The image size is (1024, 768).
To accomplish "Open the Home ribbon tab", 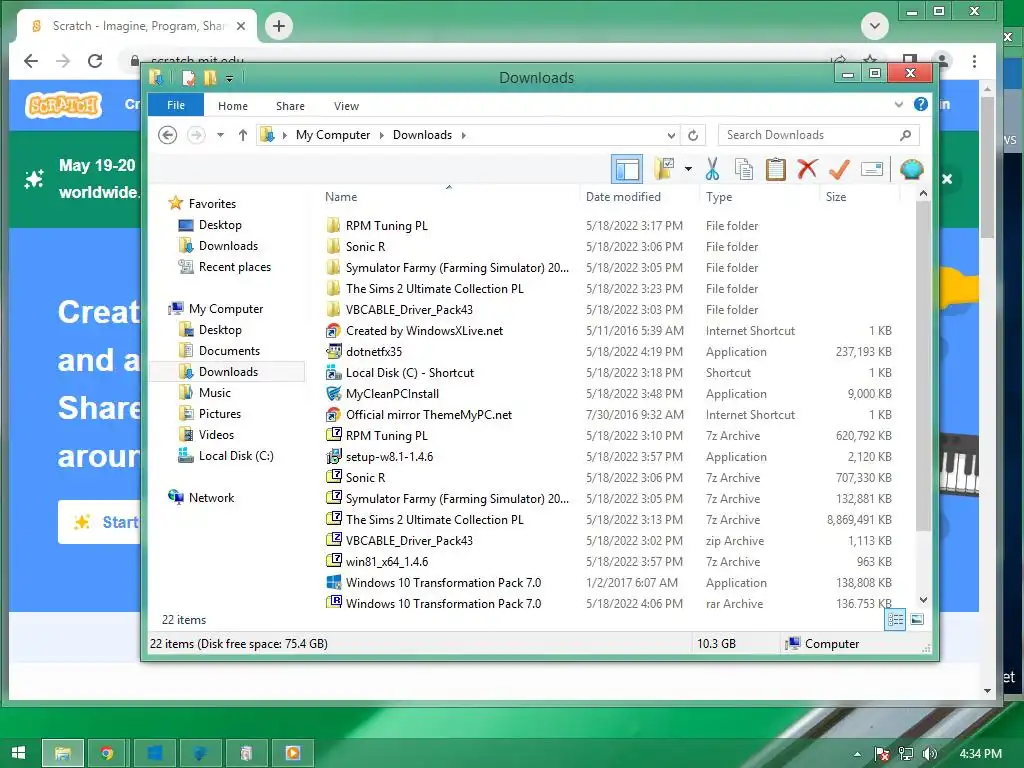I will click(x=232, y=106).
